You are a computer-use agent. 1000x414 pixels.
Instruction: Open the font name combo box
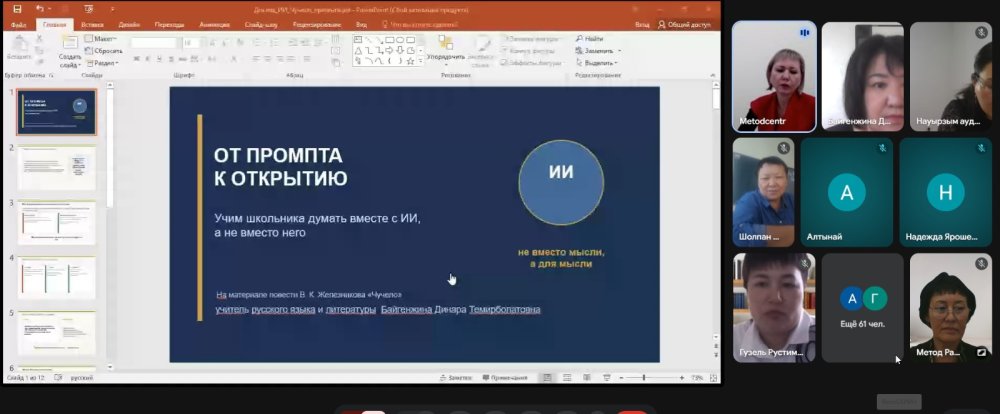click(155, 42)
